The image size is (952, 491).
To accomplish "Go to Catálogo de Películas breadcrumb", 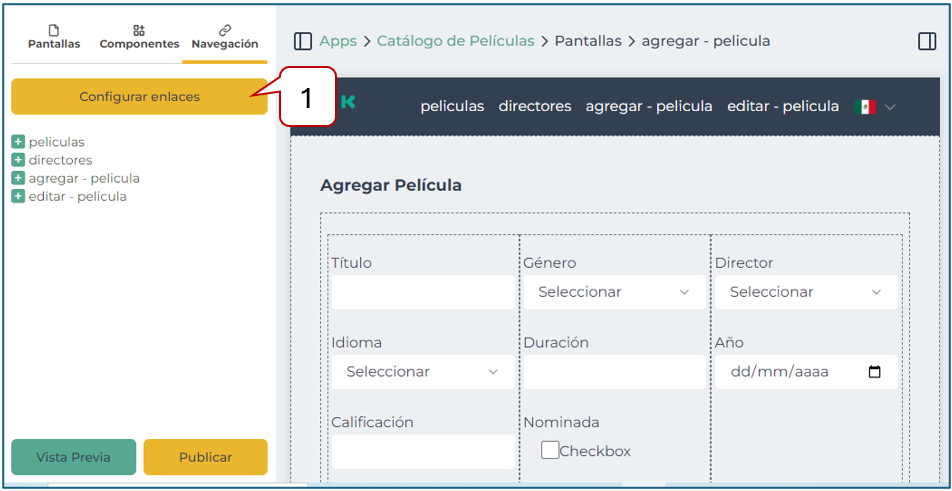I will pos(455,41).
